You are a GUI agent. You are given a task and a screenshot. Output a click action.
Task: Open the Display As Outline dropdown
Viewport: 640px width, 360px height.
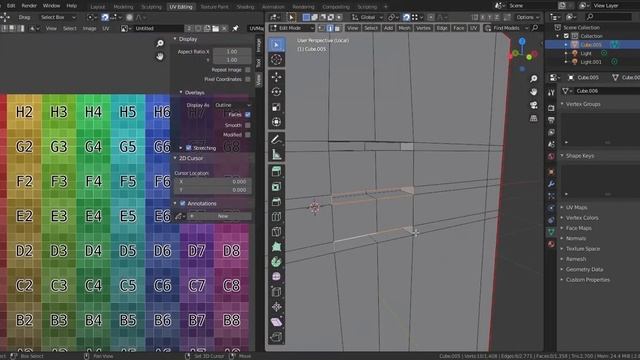(x=232, y=105)
